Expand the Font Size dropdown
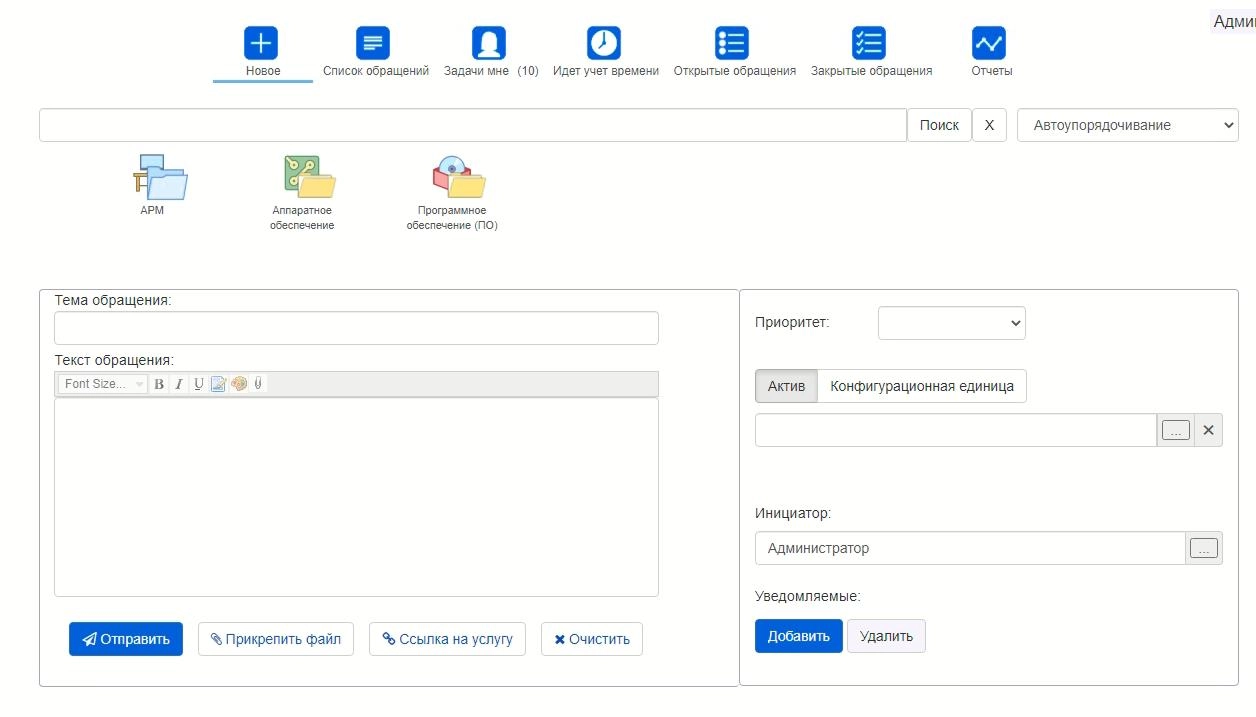This screenshot has height=717, width=1256. click(103, 384)
